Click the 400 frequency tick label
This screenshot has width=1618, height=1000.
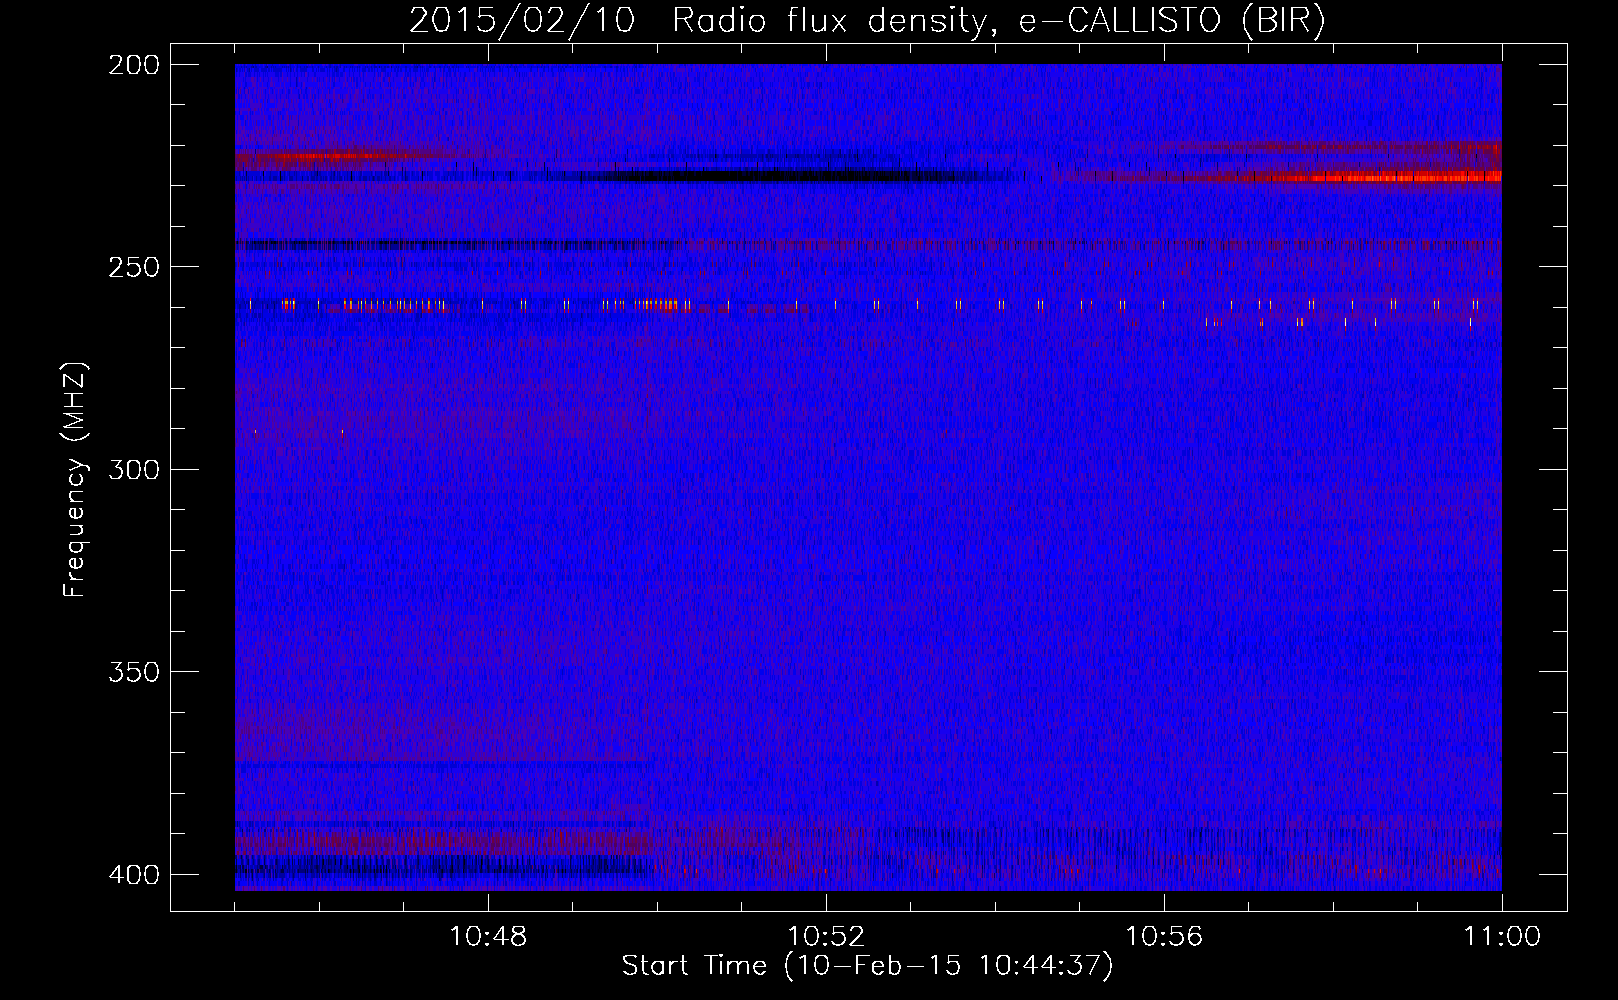point(134,875)
